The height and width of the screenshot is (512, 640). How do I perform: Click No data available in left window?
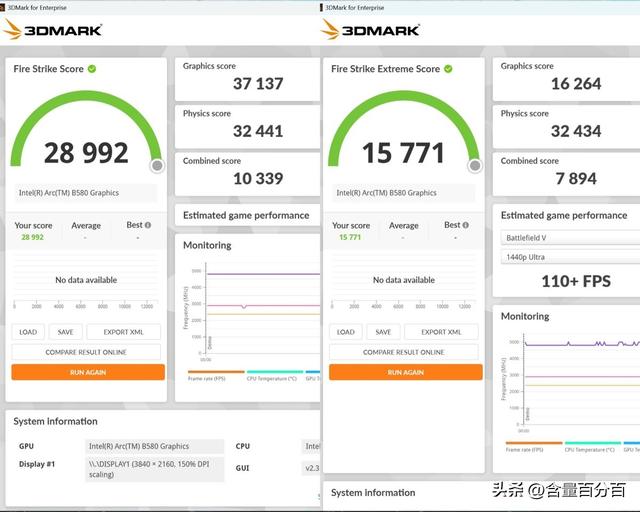(86, 280)
